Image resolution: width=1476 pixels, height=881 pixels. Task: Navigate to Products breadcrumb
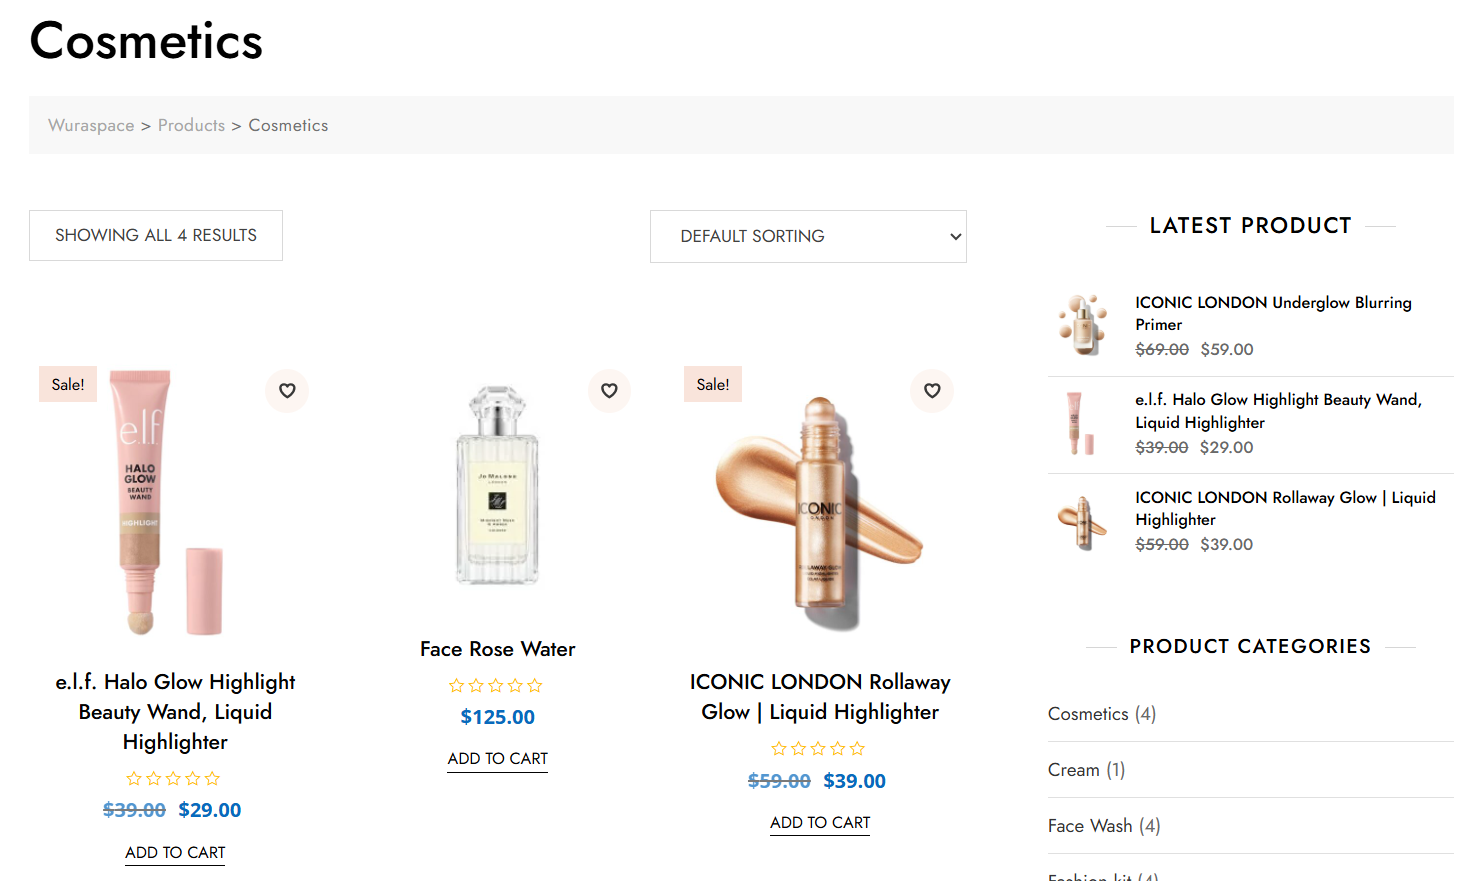click(191, 126)
